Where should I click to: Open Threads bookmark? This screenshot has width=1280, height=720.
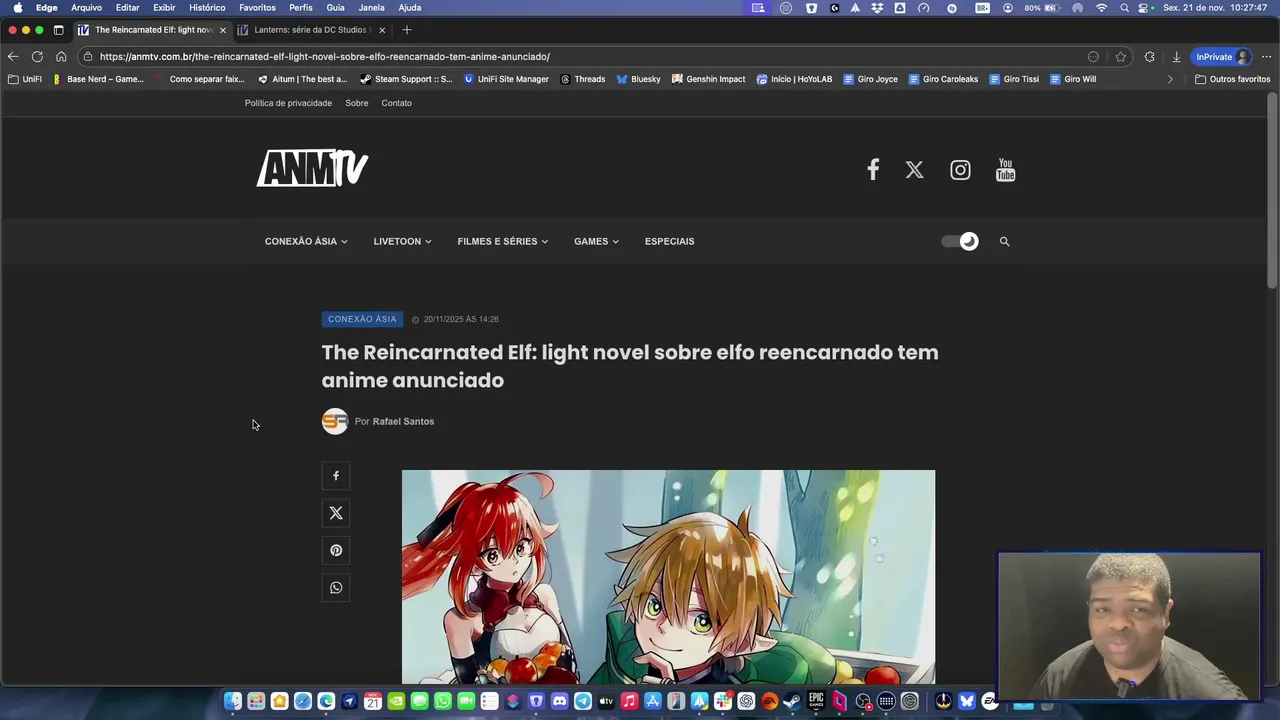[x=583, y=79]
